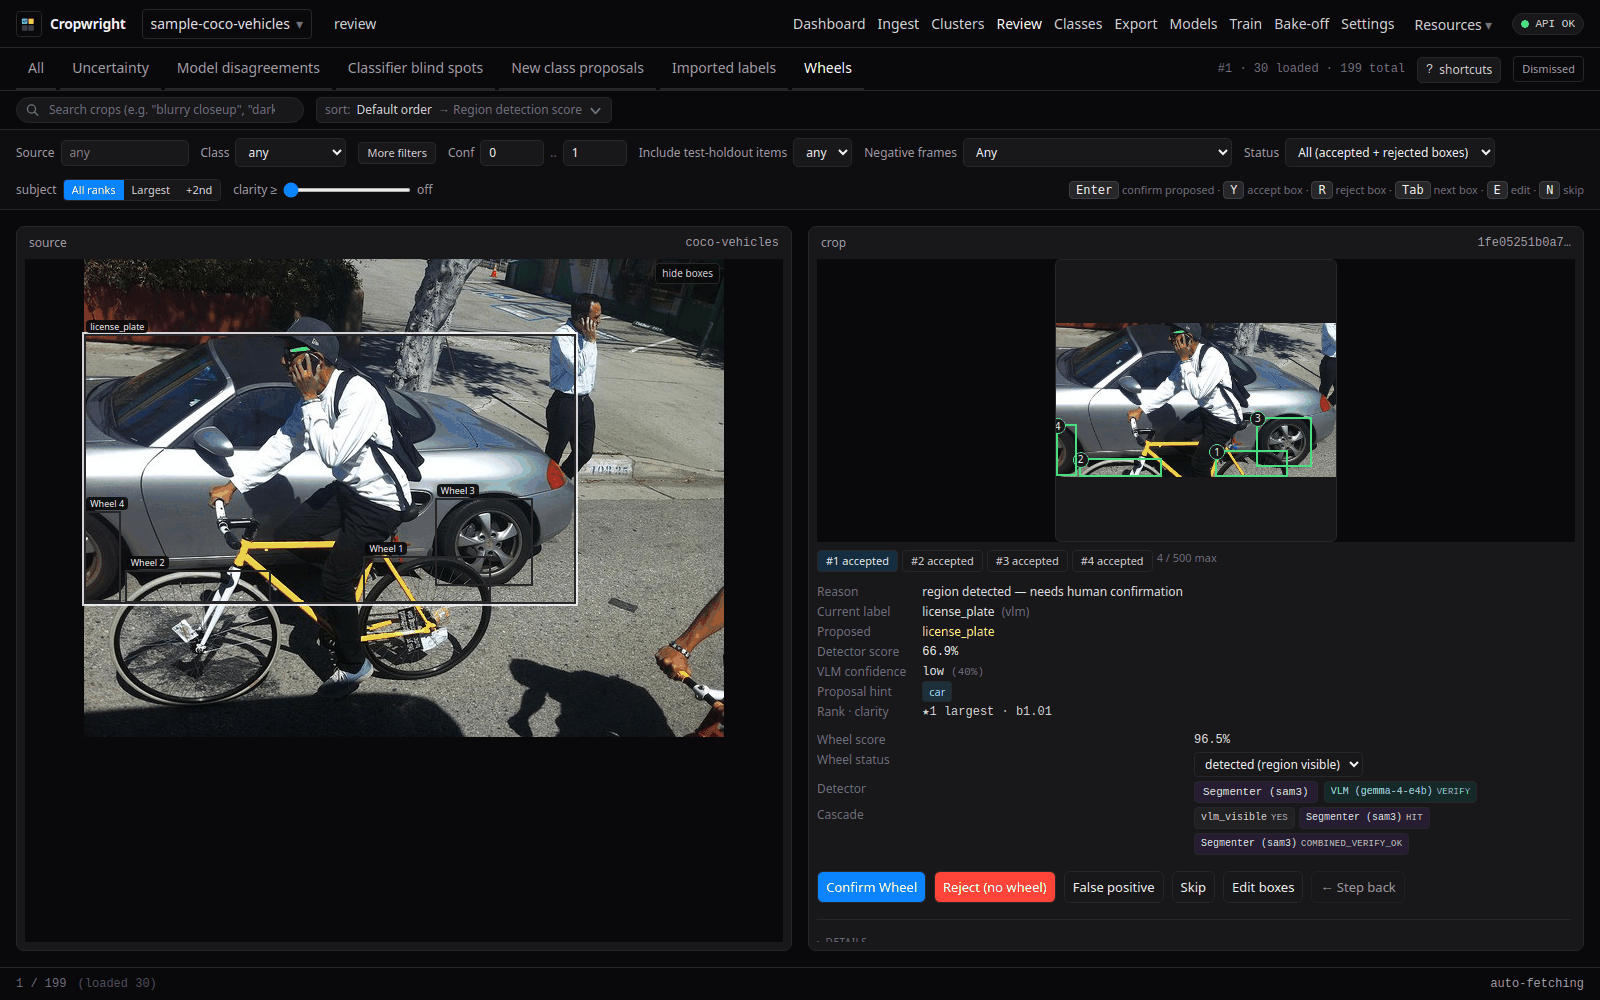The width and height of the screenshot is (1600, 1000).
Task: Click Reject (no wheel) button
Action: [995, 887]
